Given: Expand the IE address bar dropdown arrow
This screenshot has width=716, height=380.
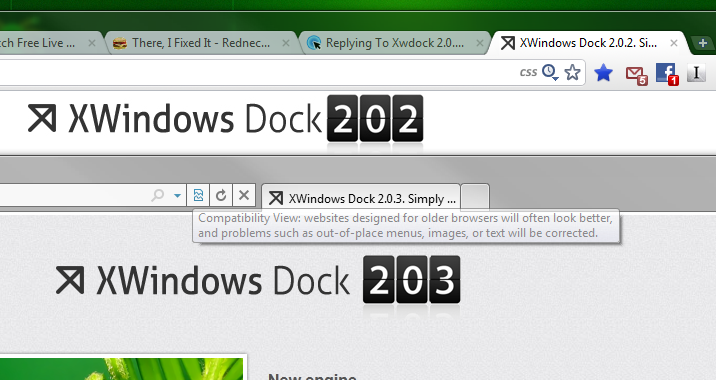Looking at the screenshot, I should point(177,196).
